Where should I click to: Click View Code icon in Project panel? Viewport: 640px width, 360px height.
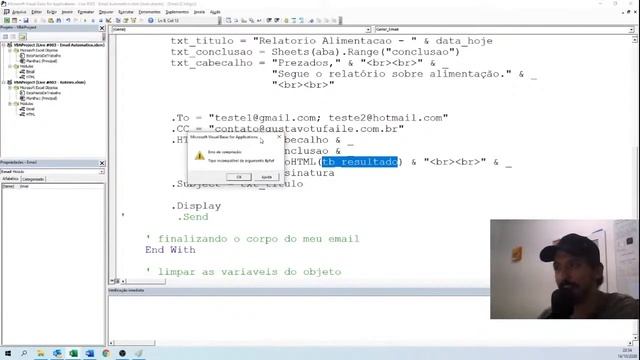(x=6, y=37)
